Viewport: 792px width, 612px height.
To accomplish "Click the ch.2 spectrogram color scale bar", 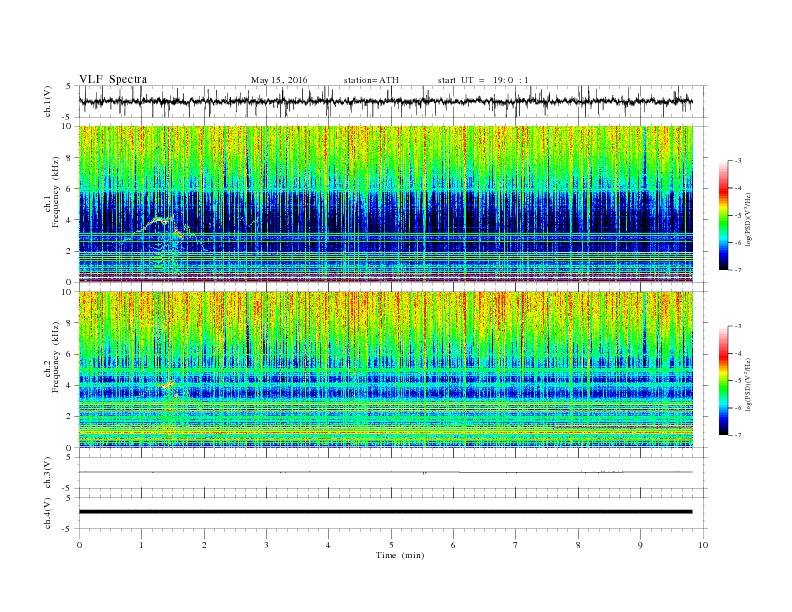I will pos(723,381).
